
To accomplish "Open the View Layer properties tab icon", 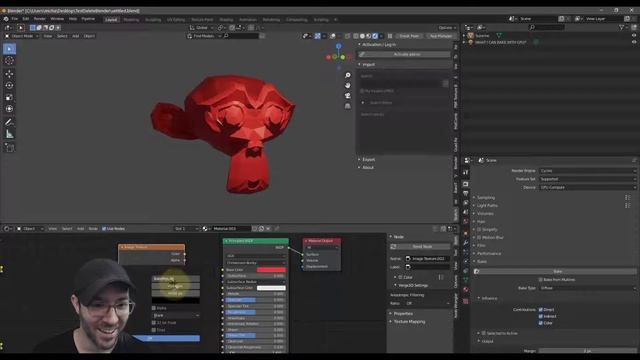I will (466, 203).
